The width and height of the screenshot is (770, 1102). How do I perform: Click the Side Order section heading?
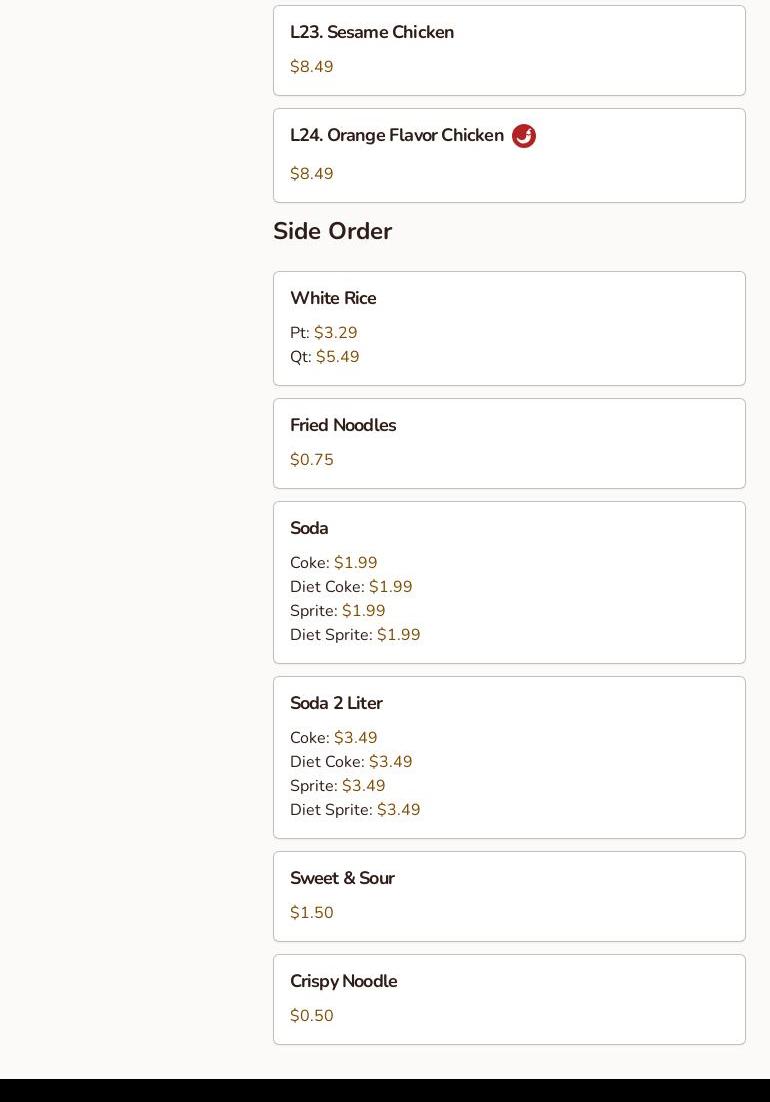(x=332, y=231)
